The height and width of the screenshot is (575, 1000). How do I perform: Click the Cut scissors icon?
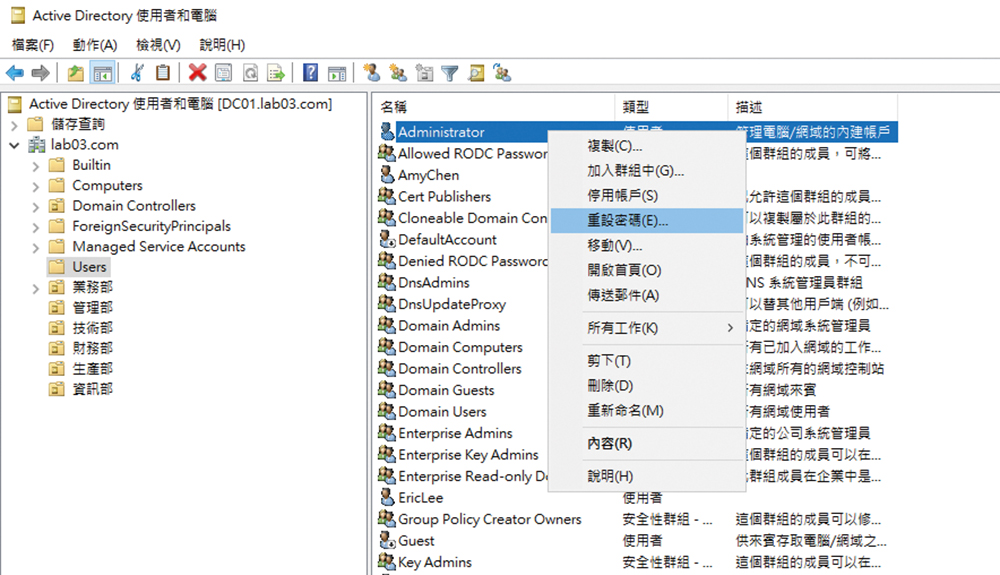(136, 73)
